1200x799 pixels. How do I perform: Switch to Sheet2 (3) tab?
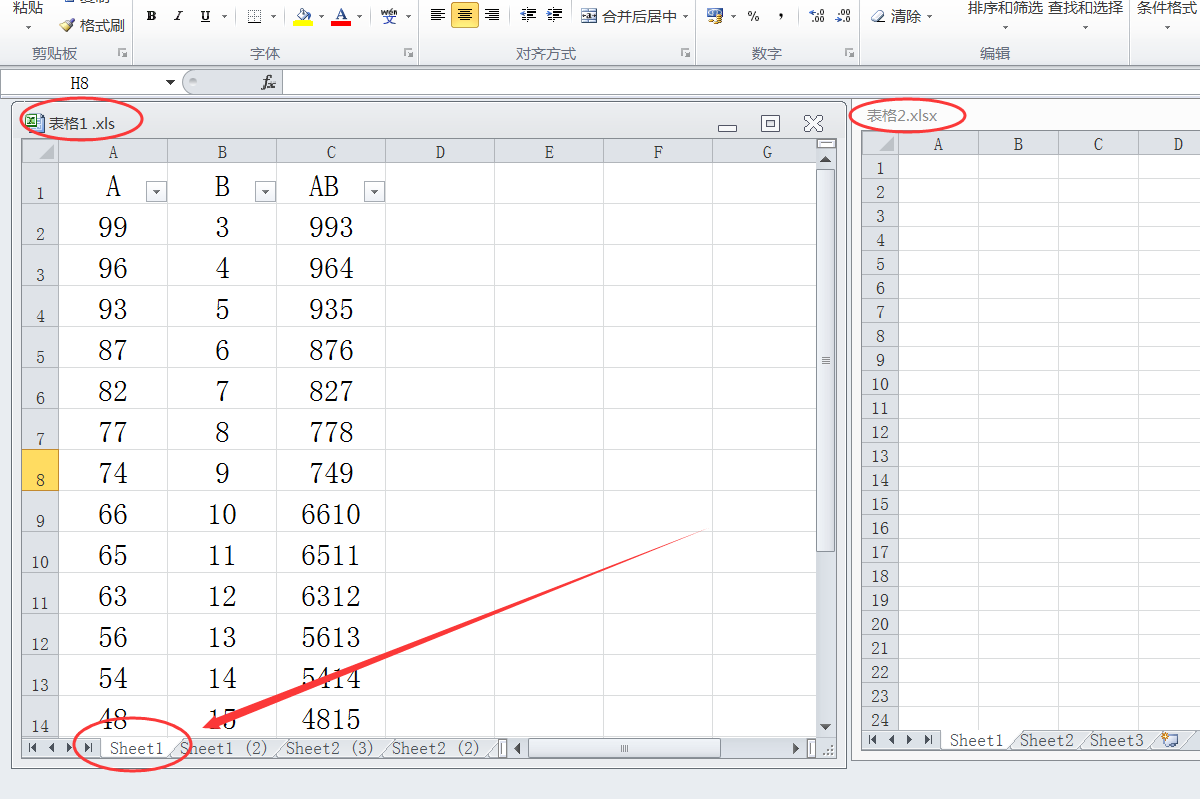pyautogui.click(x=331, y=748)
